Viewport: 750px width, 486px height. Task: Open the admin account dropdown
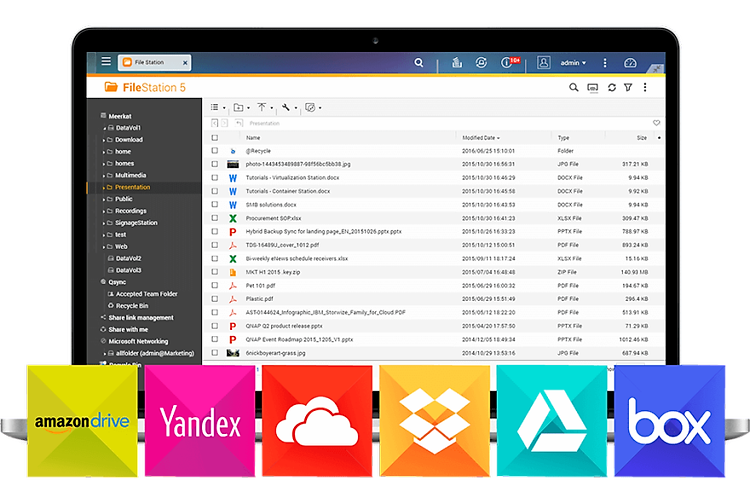point(573,63)
